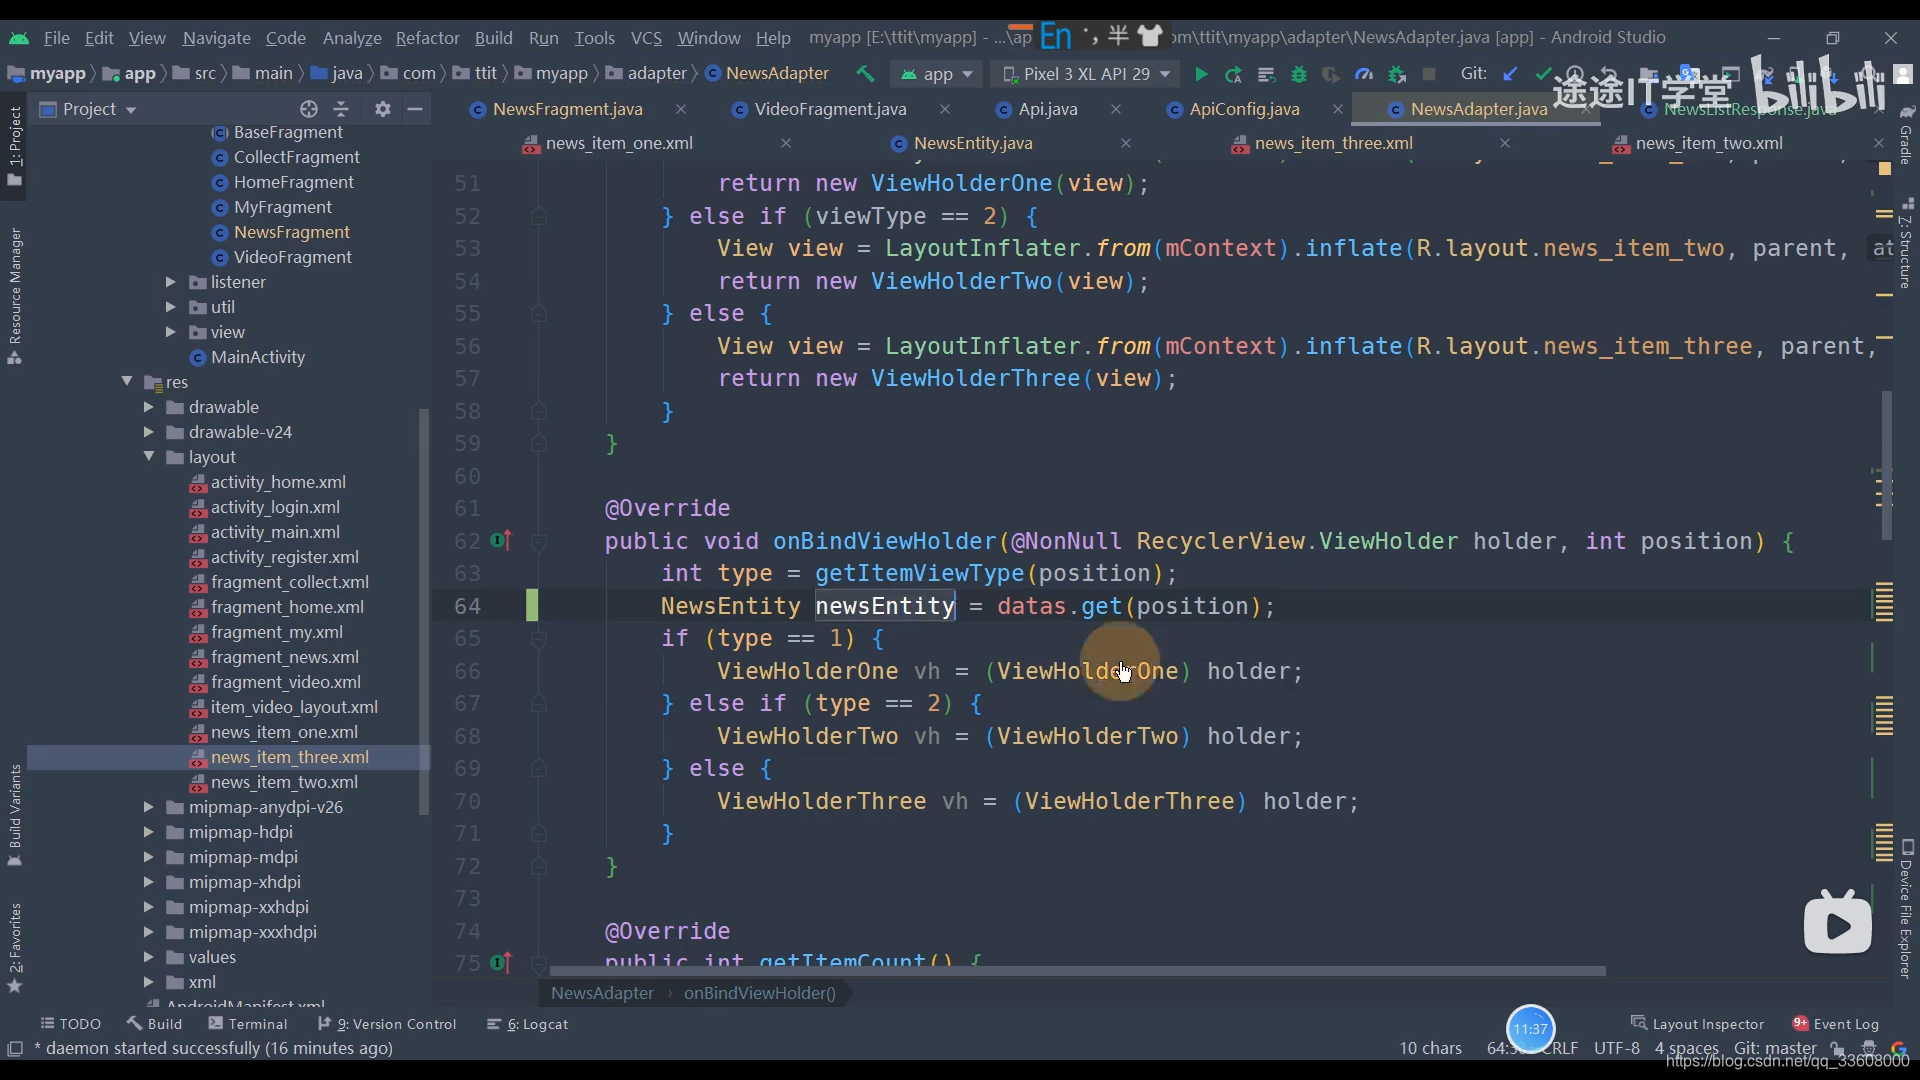Open the File menu
This screenshot has height=1080, width=1920.
click(x=57, y=38)
